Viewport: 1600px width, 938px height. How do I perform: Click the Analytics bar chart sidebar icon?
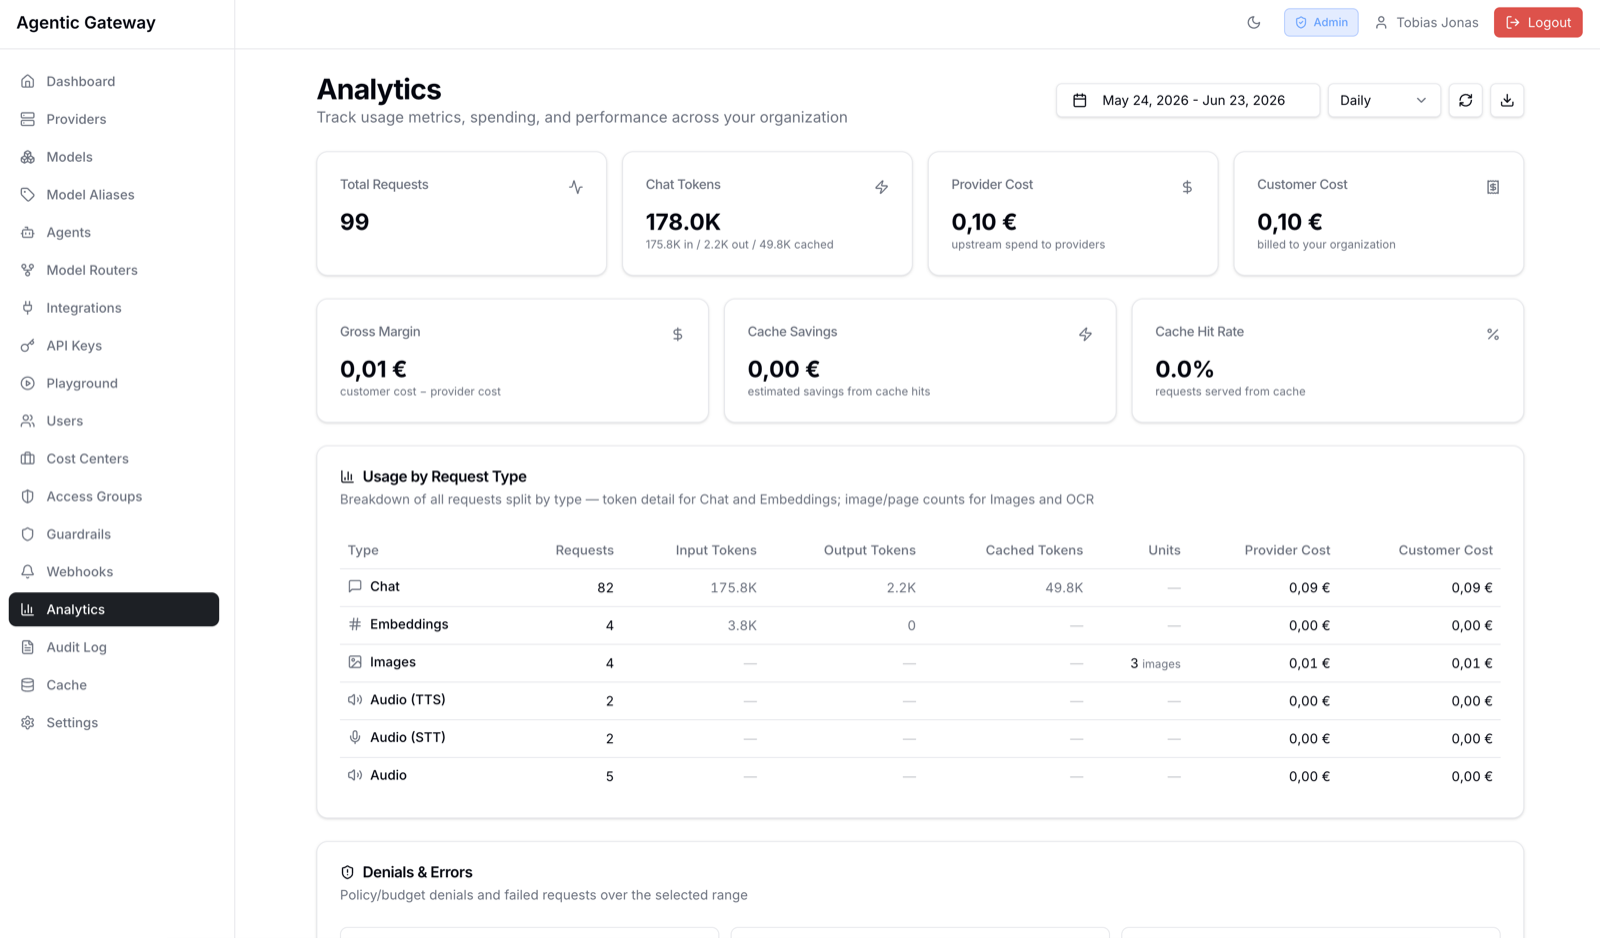coord(28,609)
